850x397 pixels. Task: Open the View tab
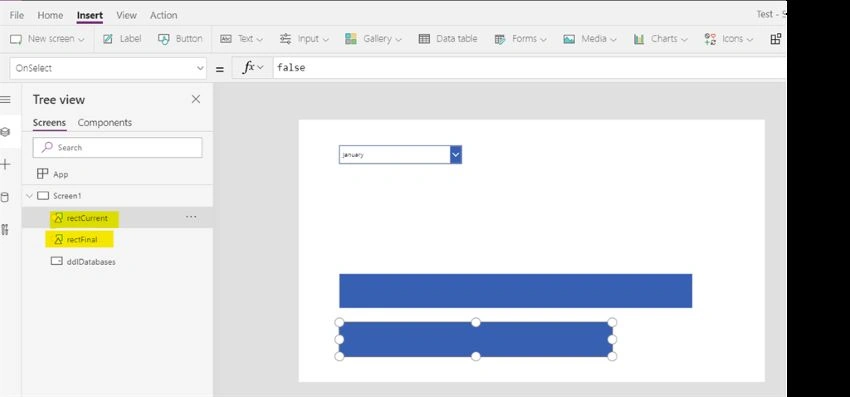(x=126, y=15)
